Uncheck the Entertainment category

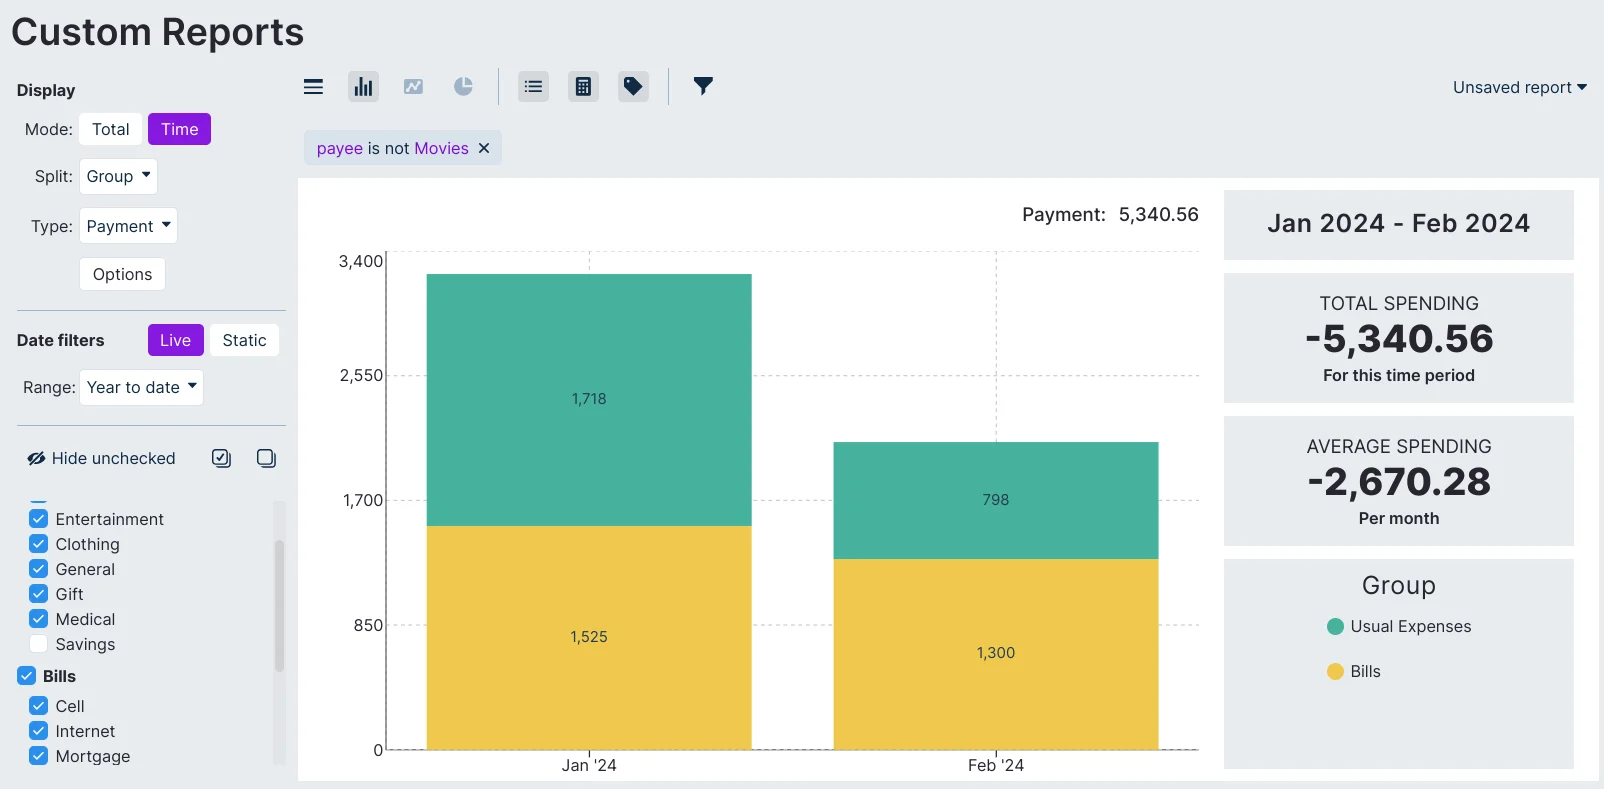click(x=39, y=519)
